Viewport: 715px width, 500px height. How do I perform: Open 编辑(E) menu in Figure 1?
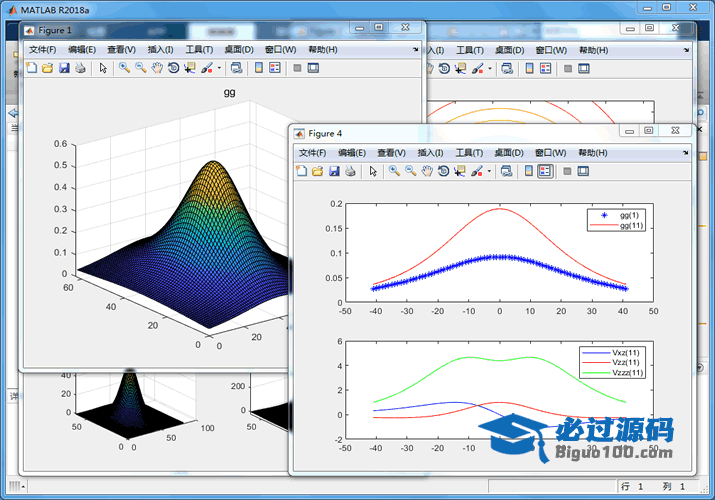coord(82,50)
